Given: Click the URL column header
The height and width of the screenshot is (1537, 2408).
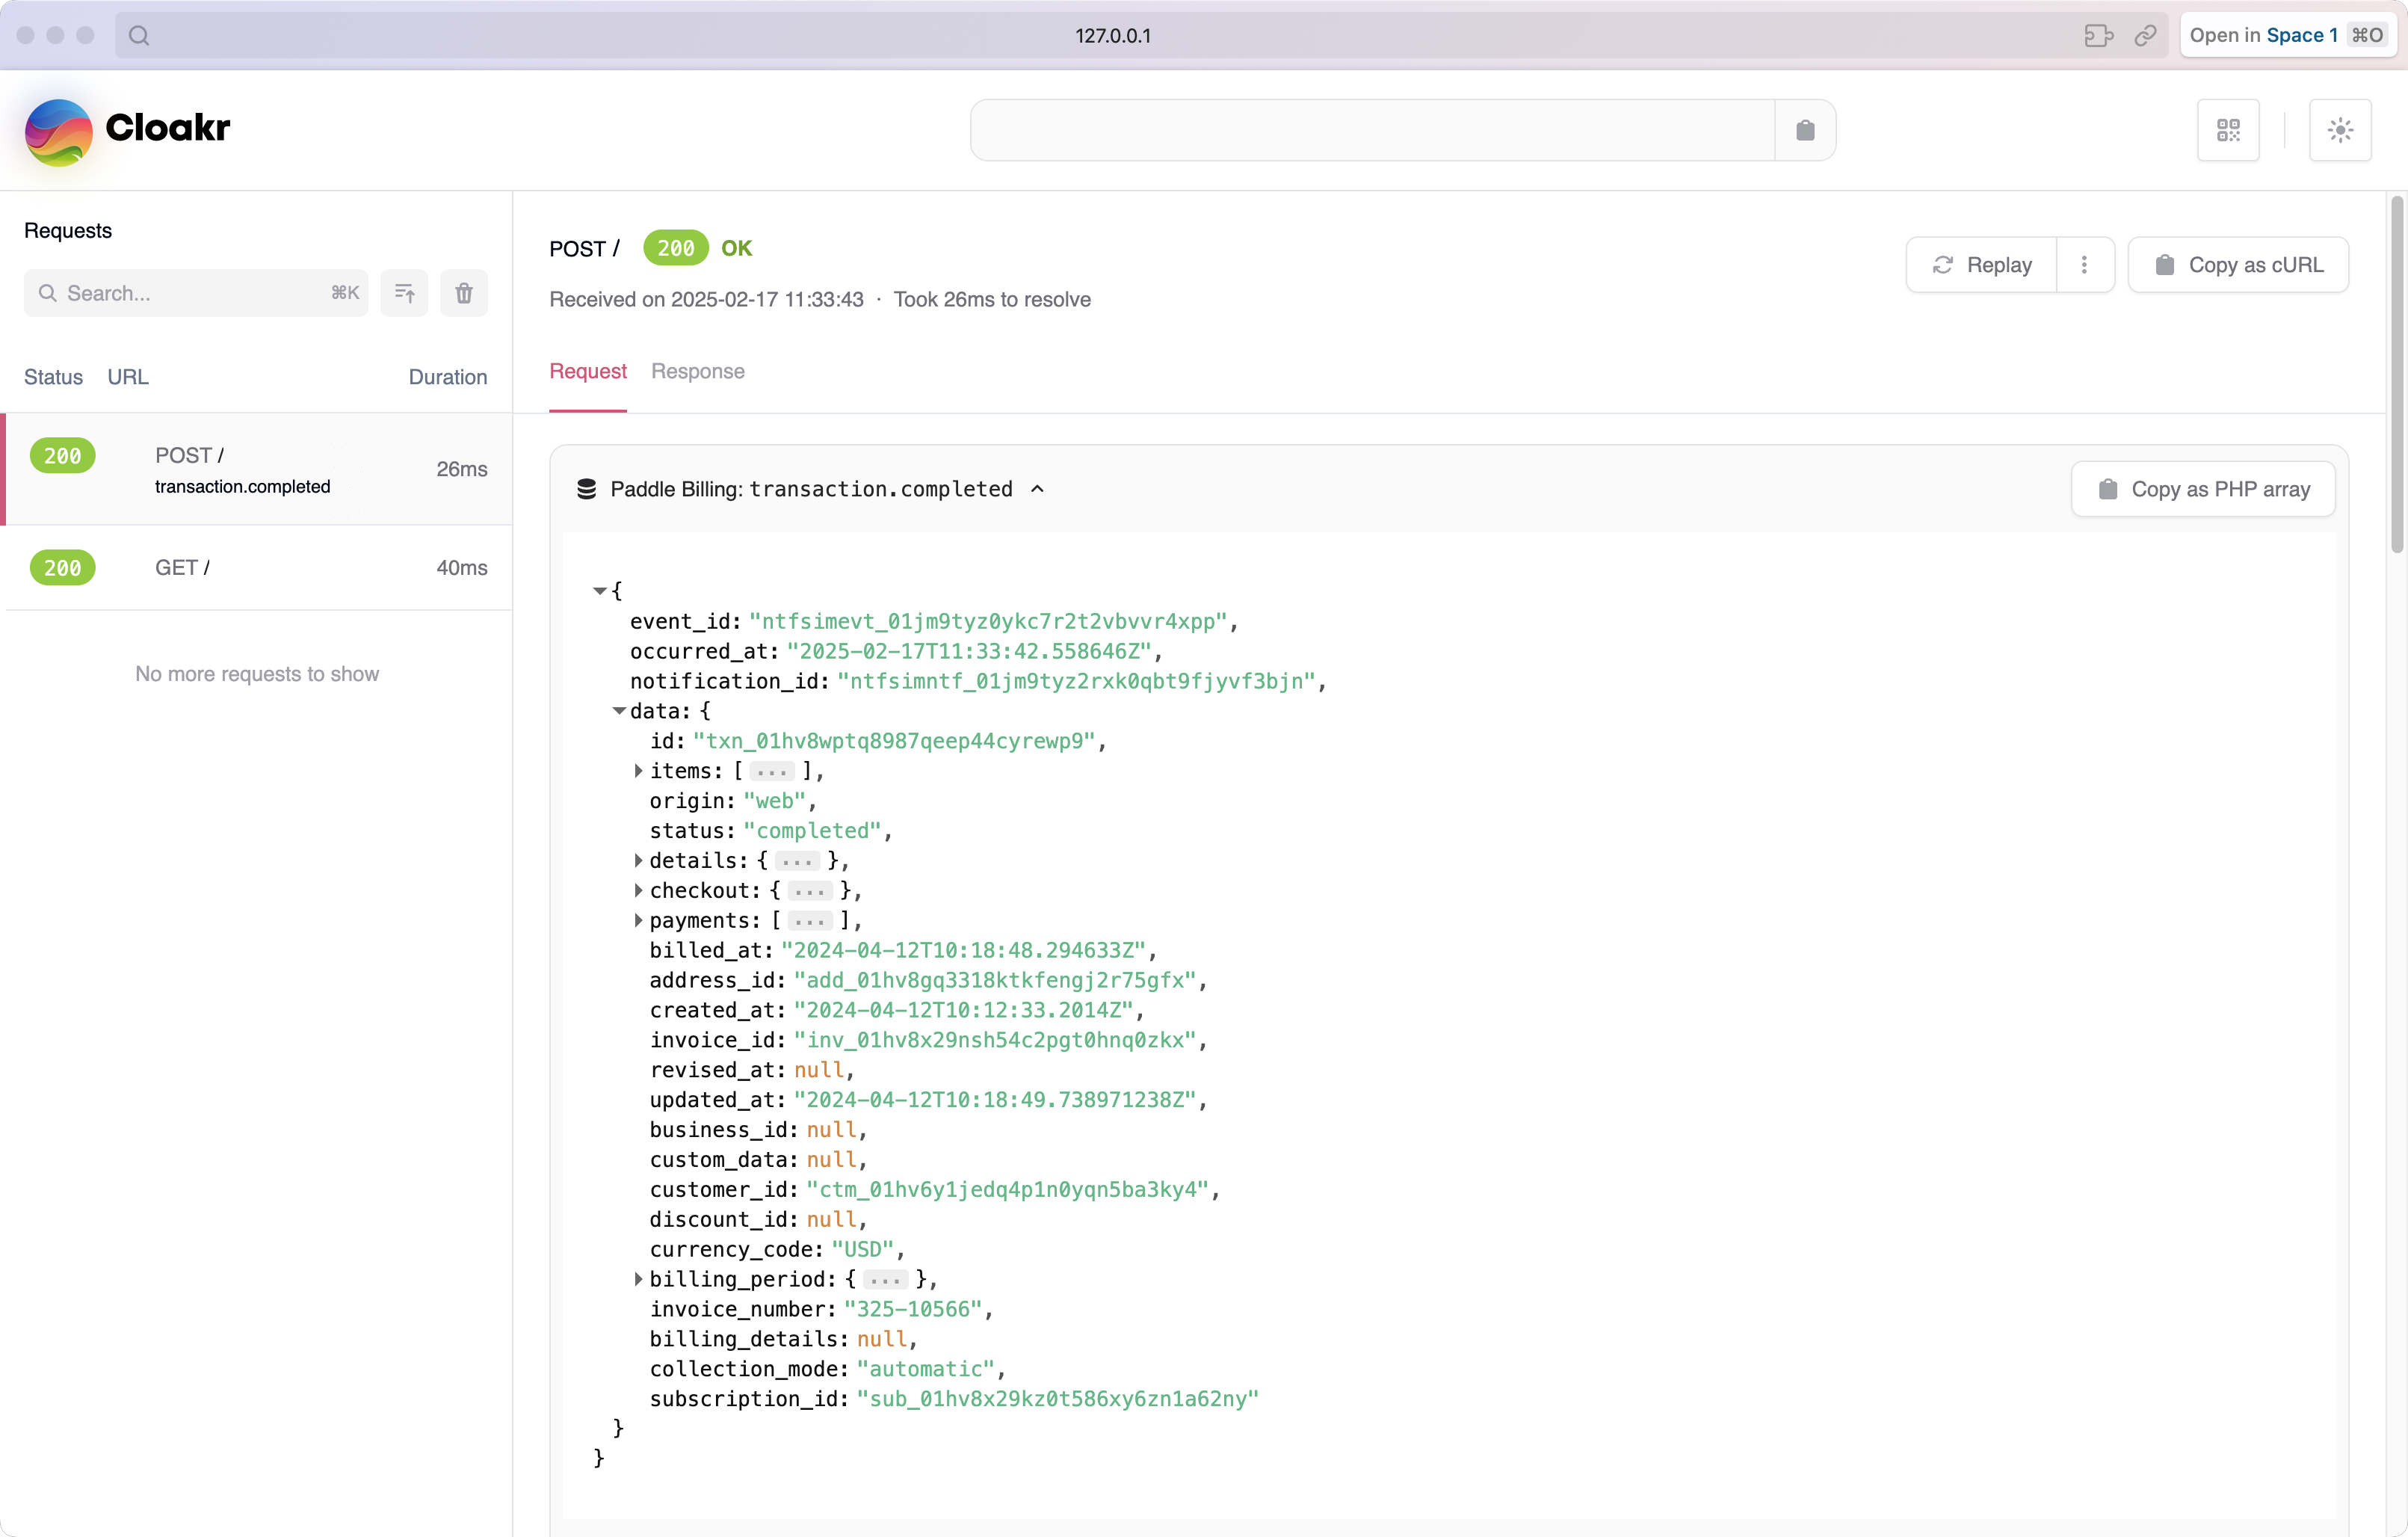Looking at the screenshot, I should 128,377.
